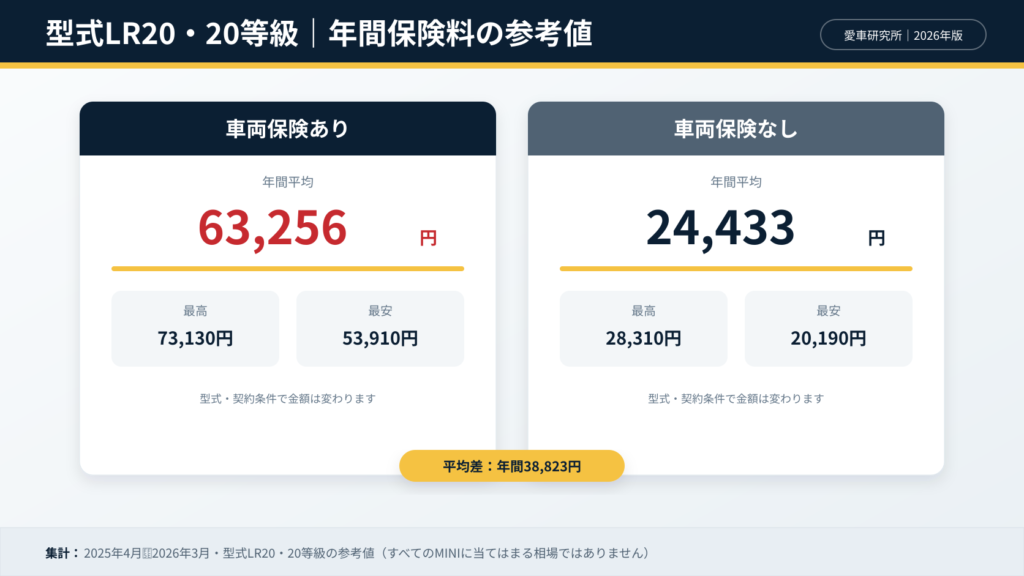
Task: Select the 平均差:年間38,823円 pill
Action: (x=512, y=466)
